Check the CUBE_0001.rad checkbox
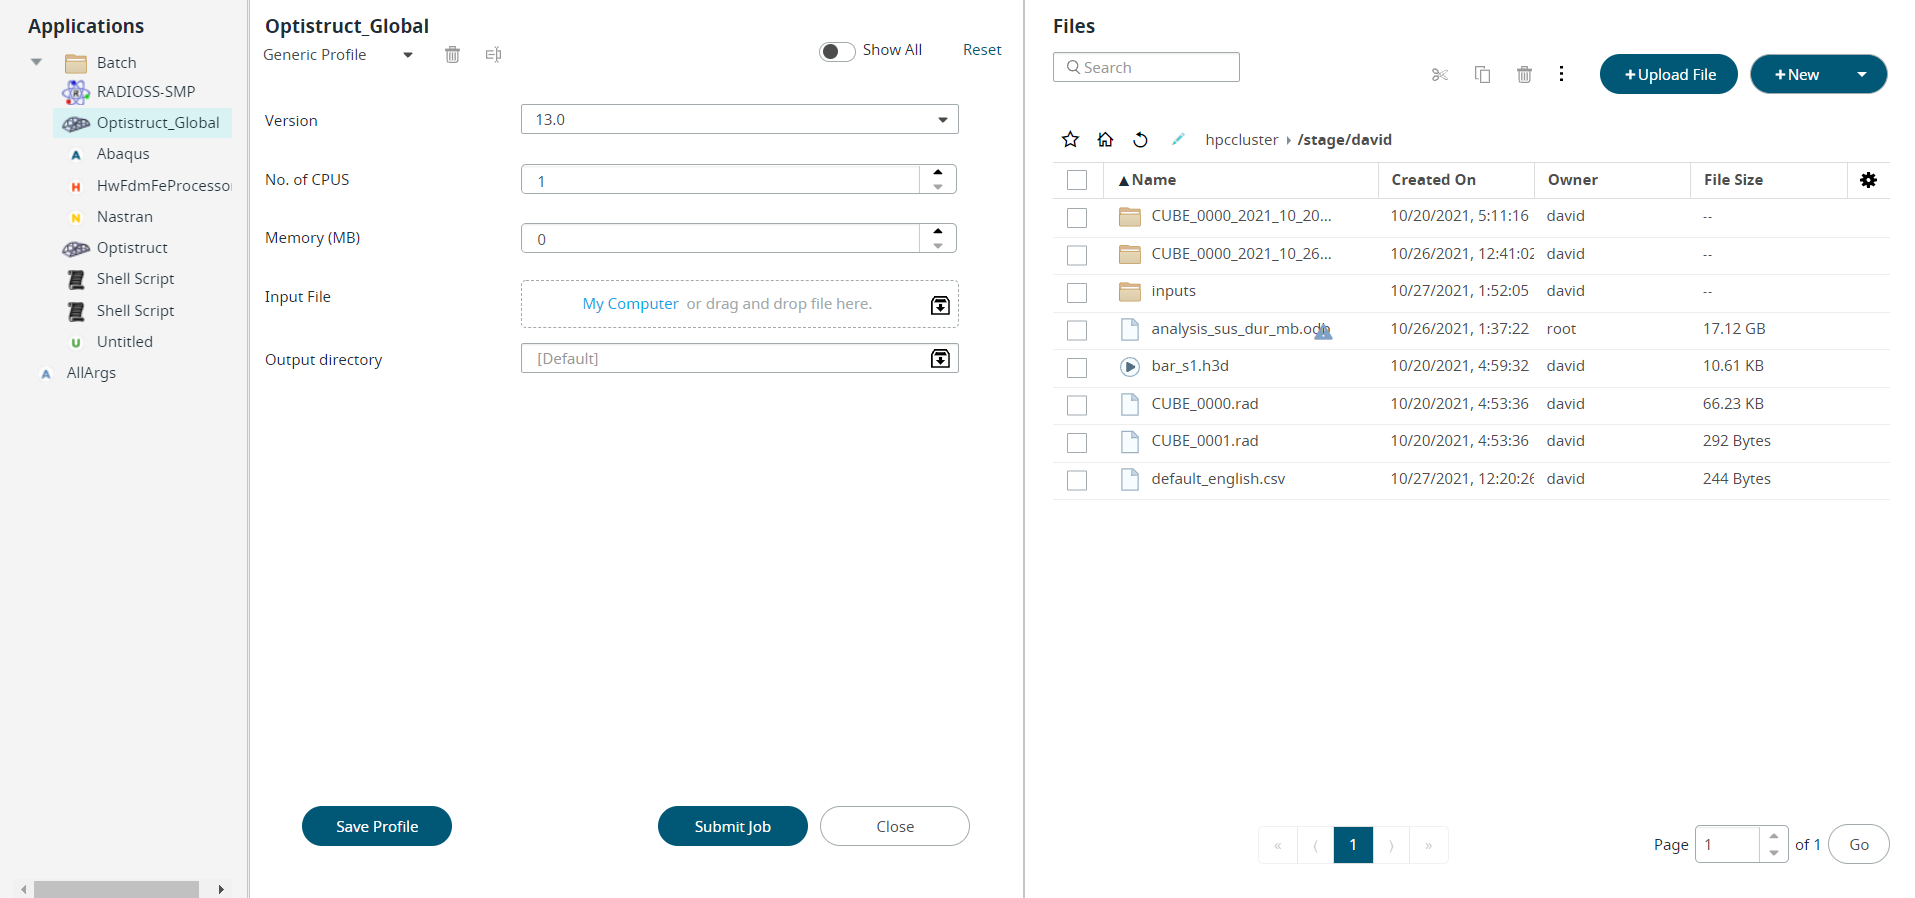The height and width of the screenshot is (898, 1915). point(1077,442)
